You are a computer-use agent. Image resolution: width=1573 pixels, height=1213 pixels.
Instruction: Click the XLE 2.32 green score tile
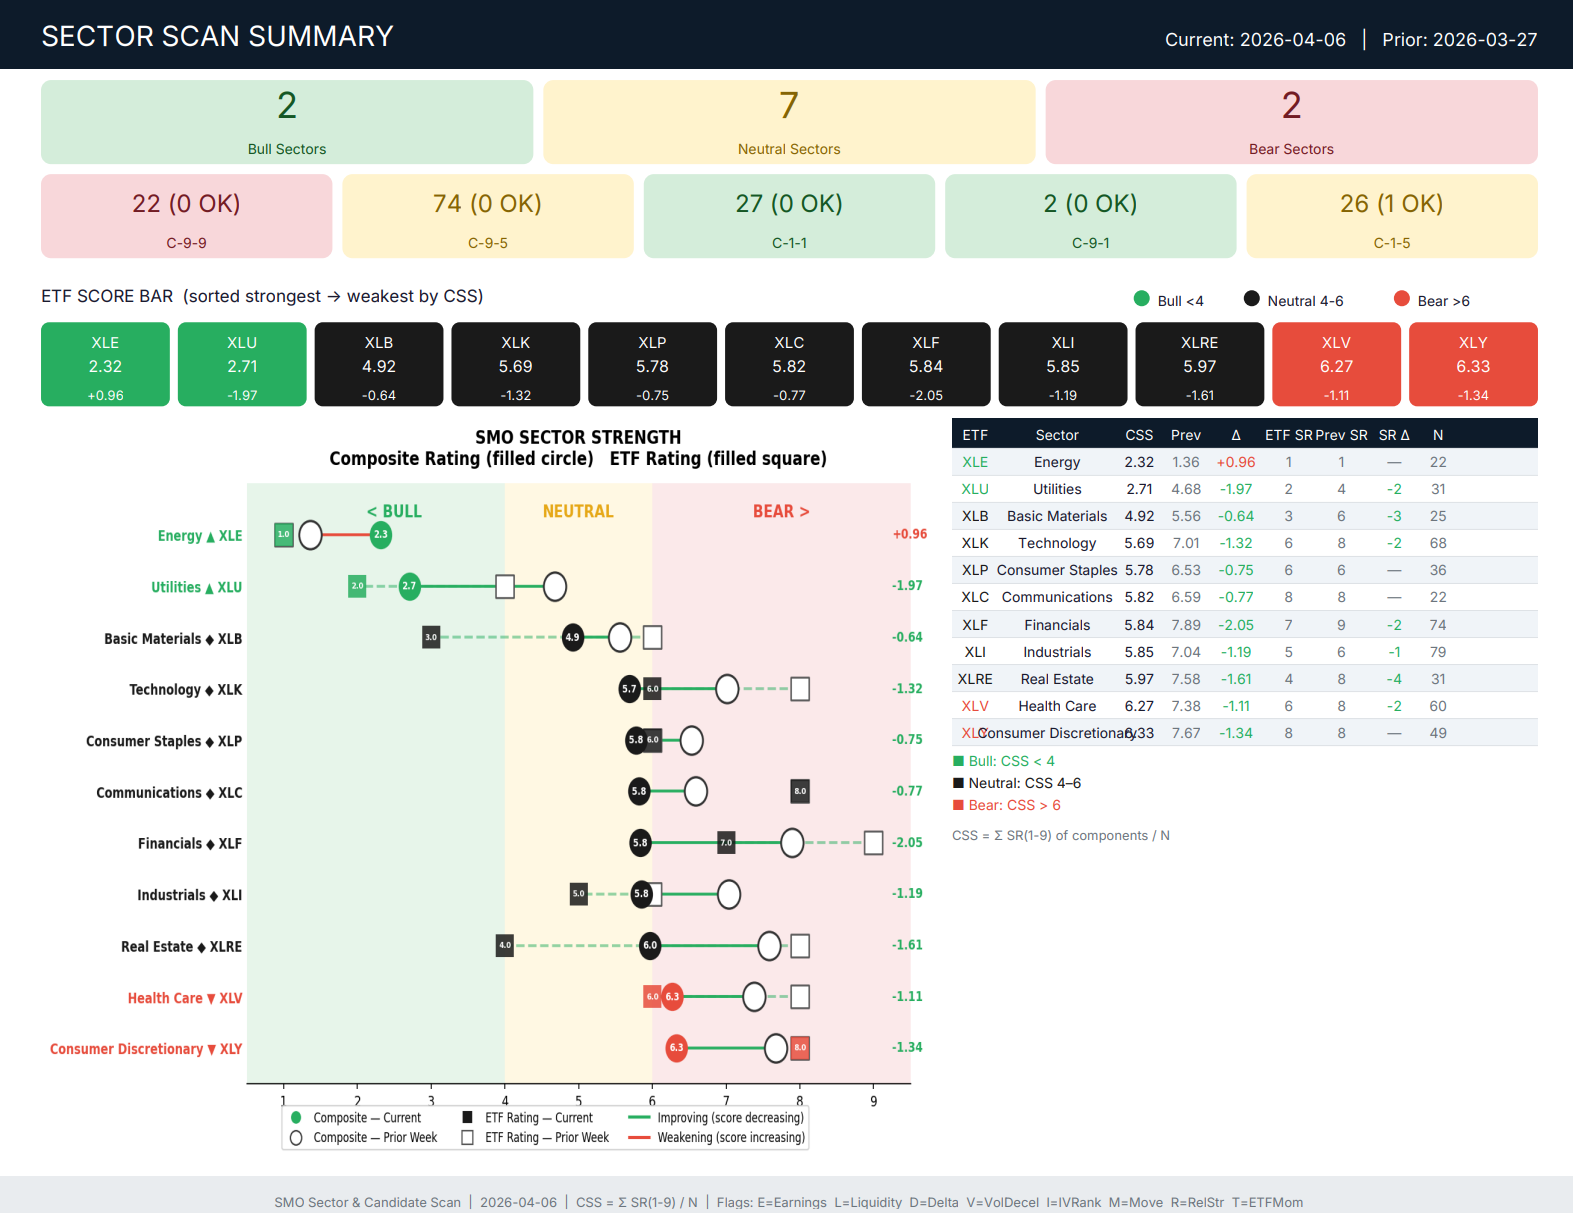[105, 364]
